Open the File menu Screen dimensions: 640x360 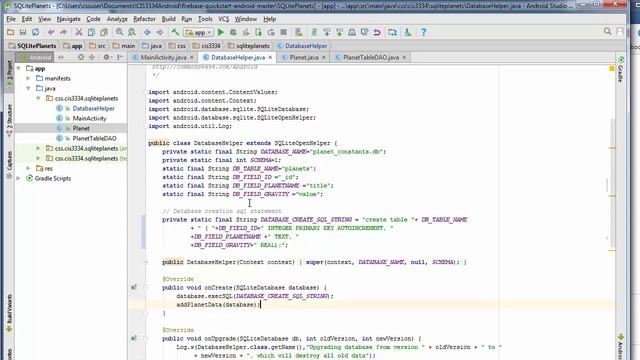click(x=11, y=19)
